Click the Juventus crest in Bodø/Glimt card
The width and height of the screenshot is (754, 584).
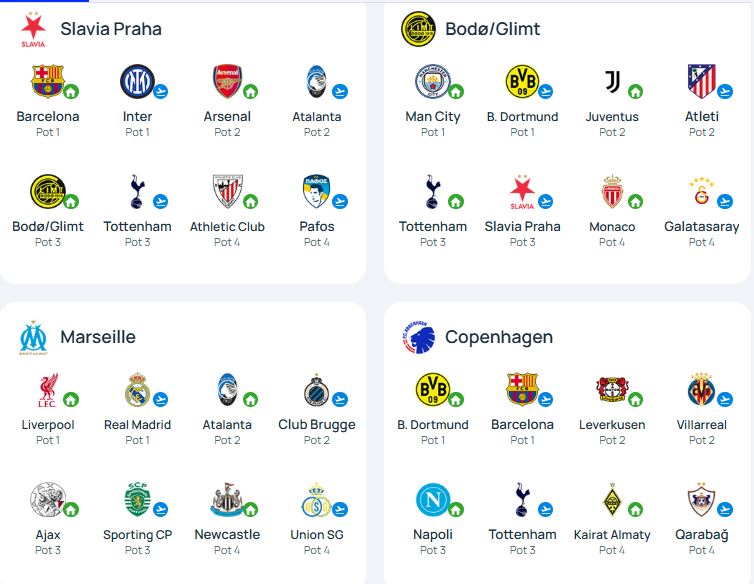point(612,81)
